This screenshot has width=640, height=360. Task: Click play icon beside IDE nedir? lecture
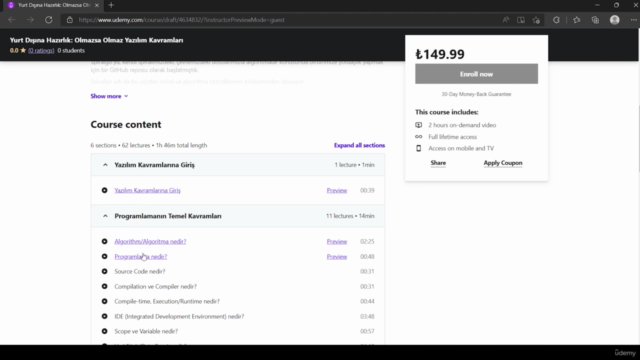tap(104, 316)
